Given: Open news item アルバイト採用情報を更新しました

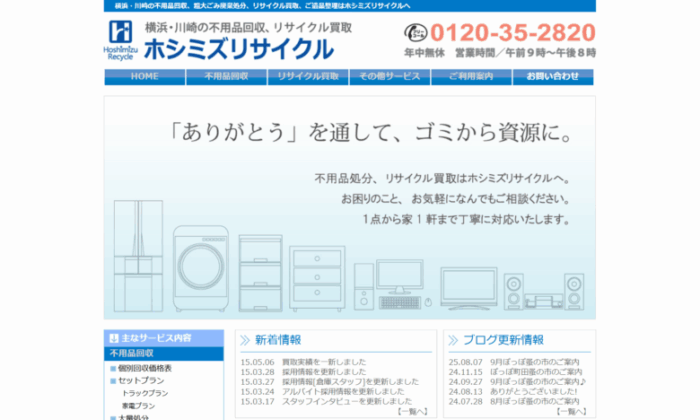Looking at the screenshot, I should pos(343,391).
